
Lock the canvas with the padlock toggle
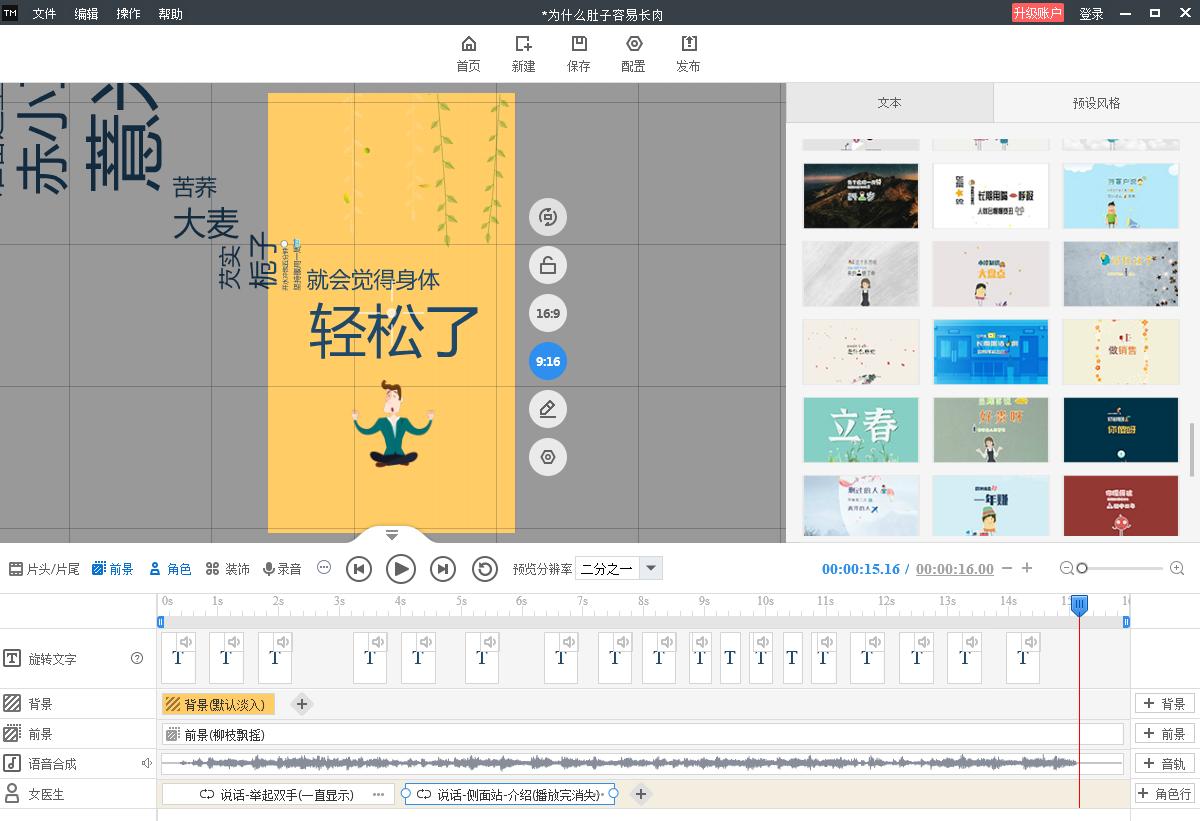click(x=547, y=265)
